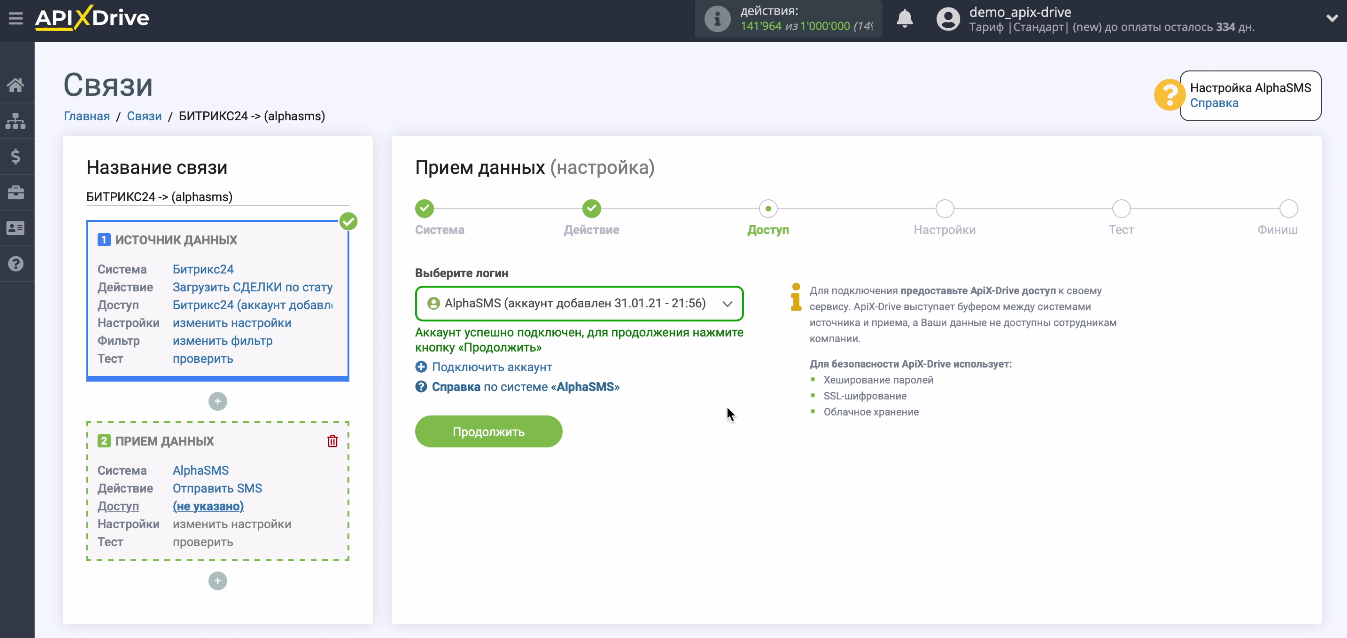Select the Финиш step circle
This screenshot has height=638, width=1347.
pyautogui.click(x=1289, y=209)
